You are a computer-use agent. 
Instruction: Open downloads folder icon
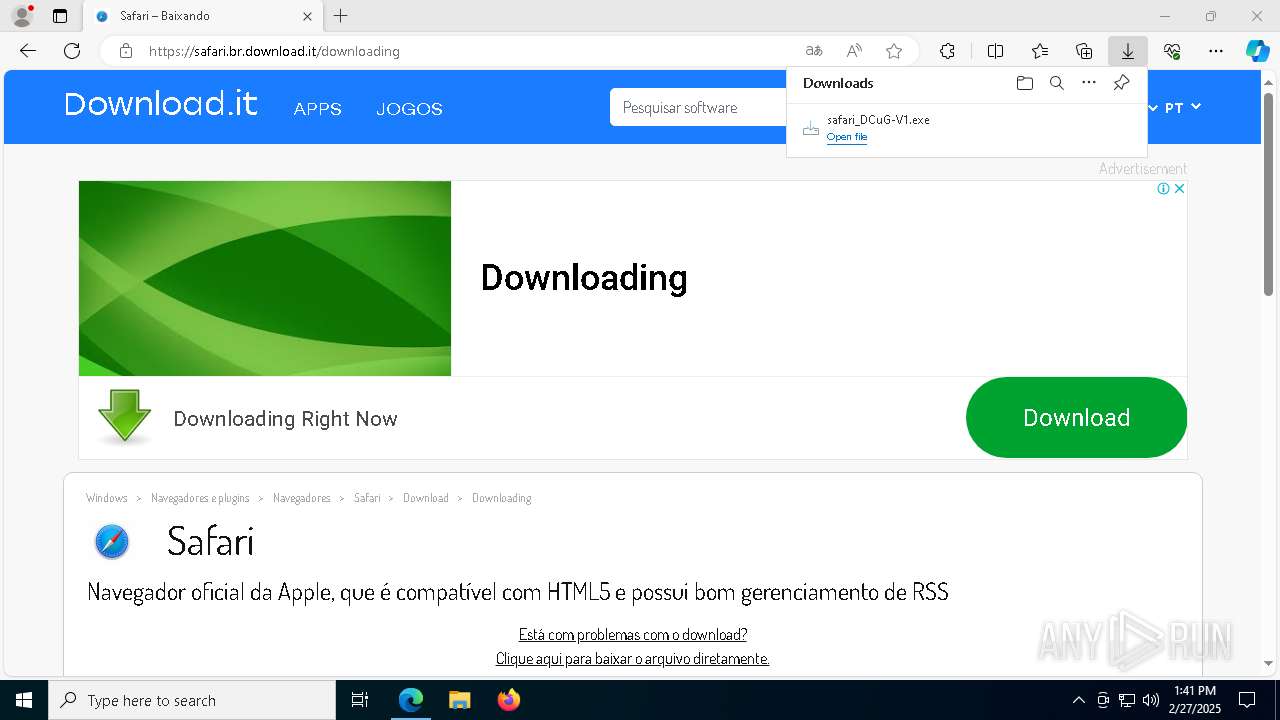pyautogui.click(x=1024, y=83)
